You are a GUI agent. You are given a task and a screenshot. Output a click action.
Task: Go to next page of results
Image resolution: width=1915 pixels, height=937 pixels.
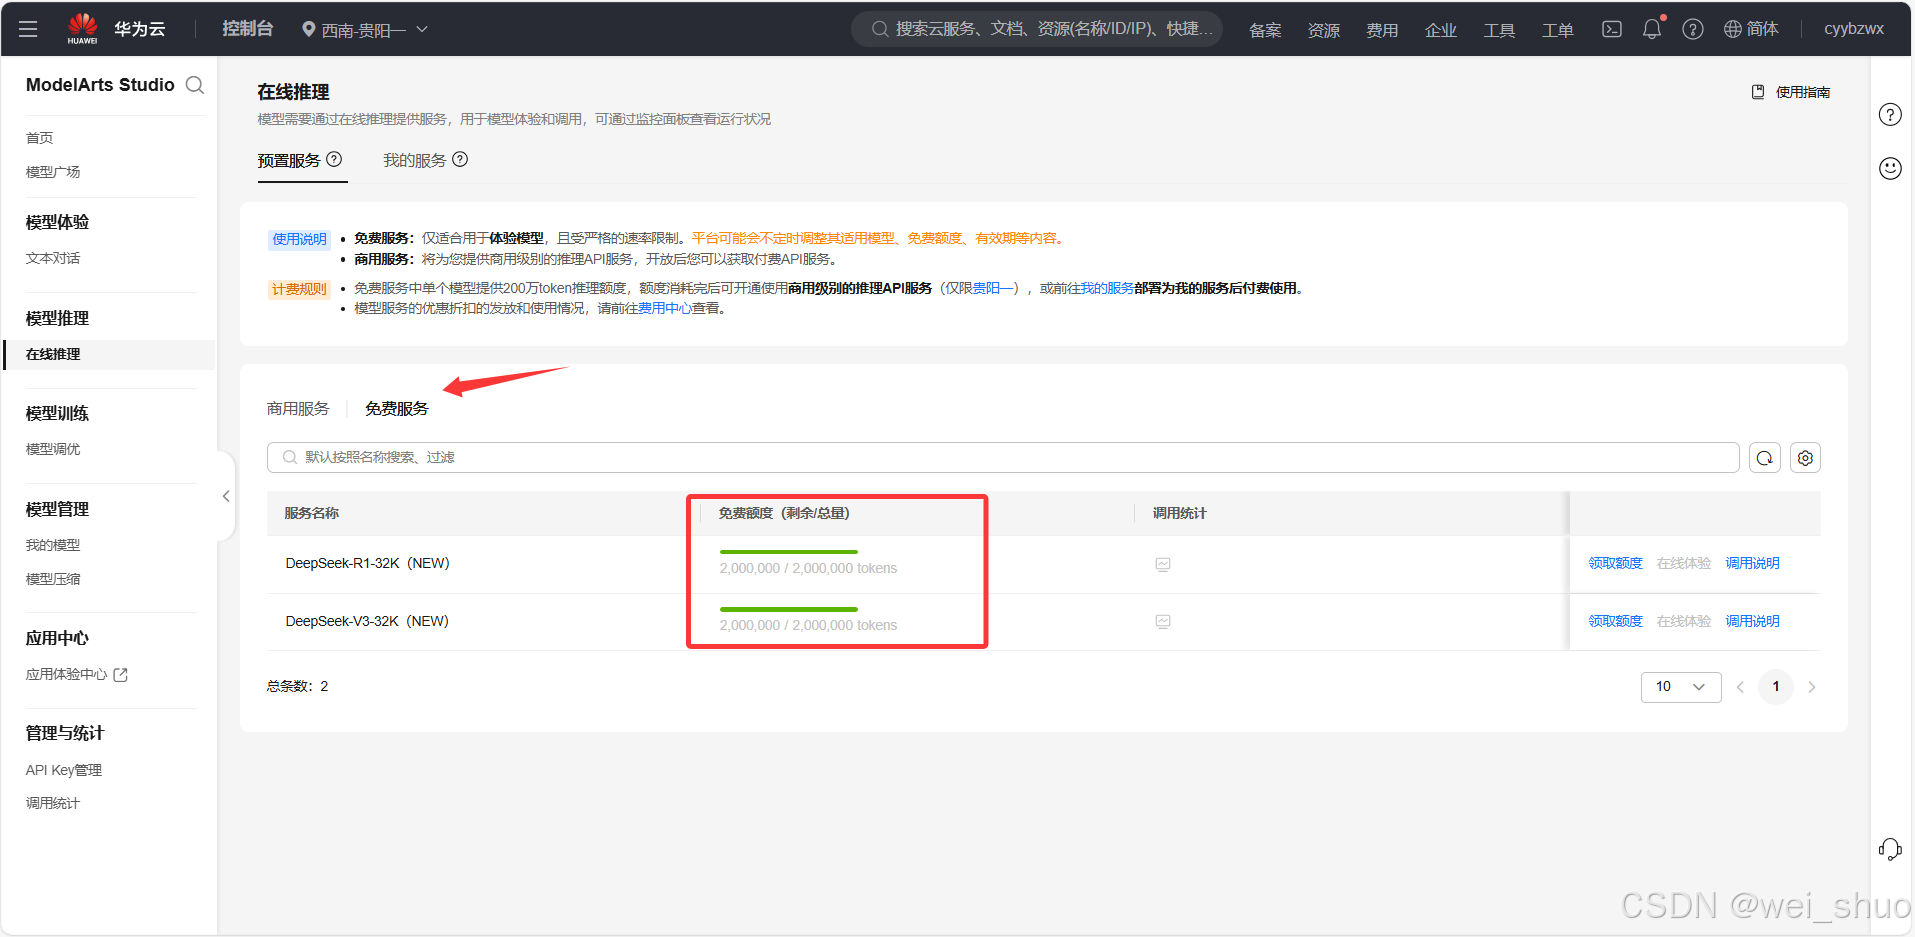(1812, 687)
